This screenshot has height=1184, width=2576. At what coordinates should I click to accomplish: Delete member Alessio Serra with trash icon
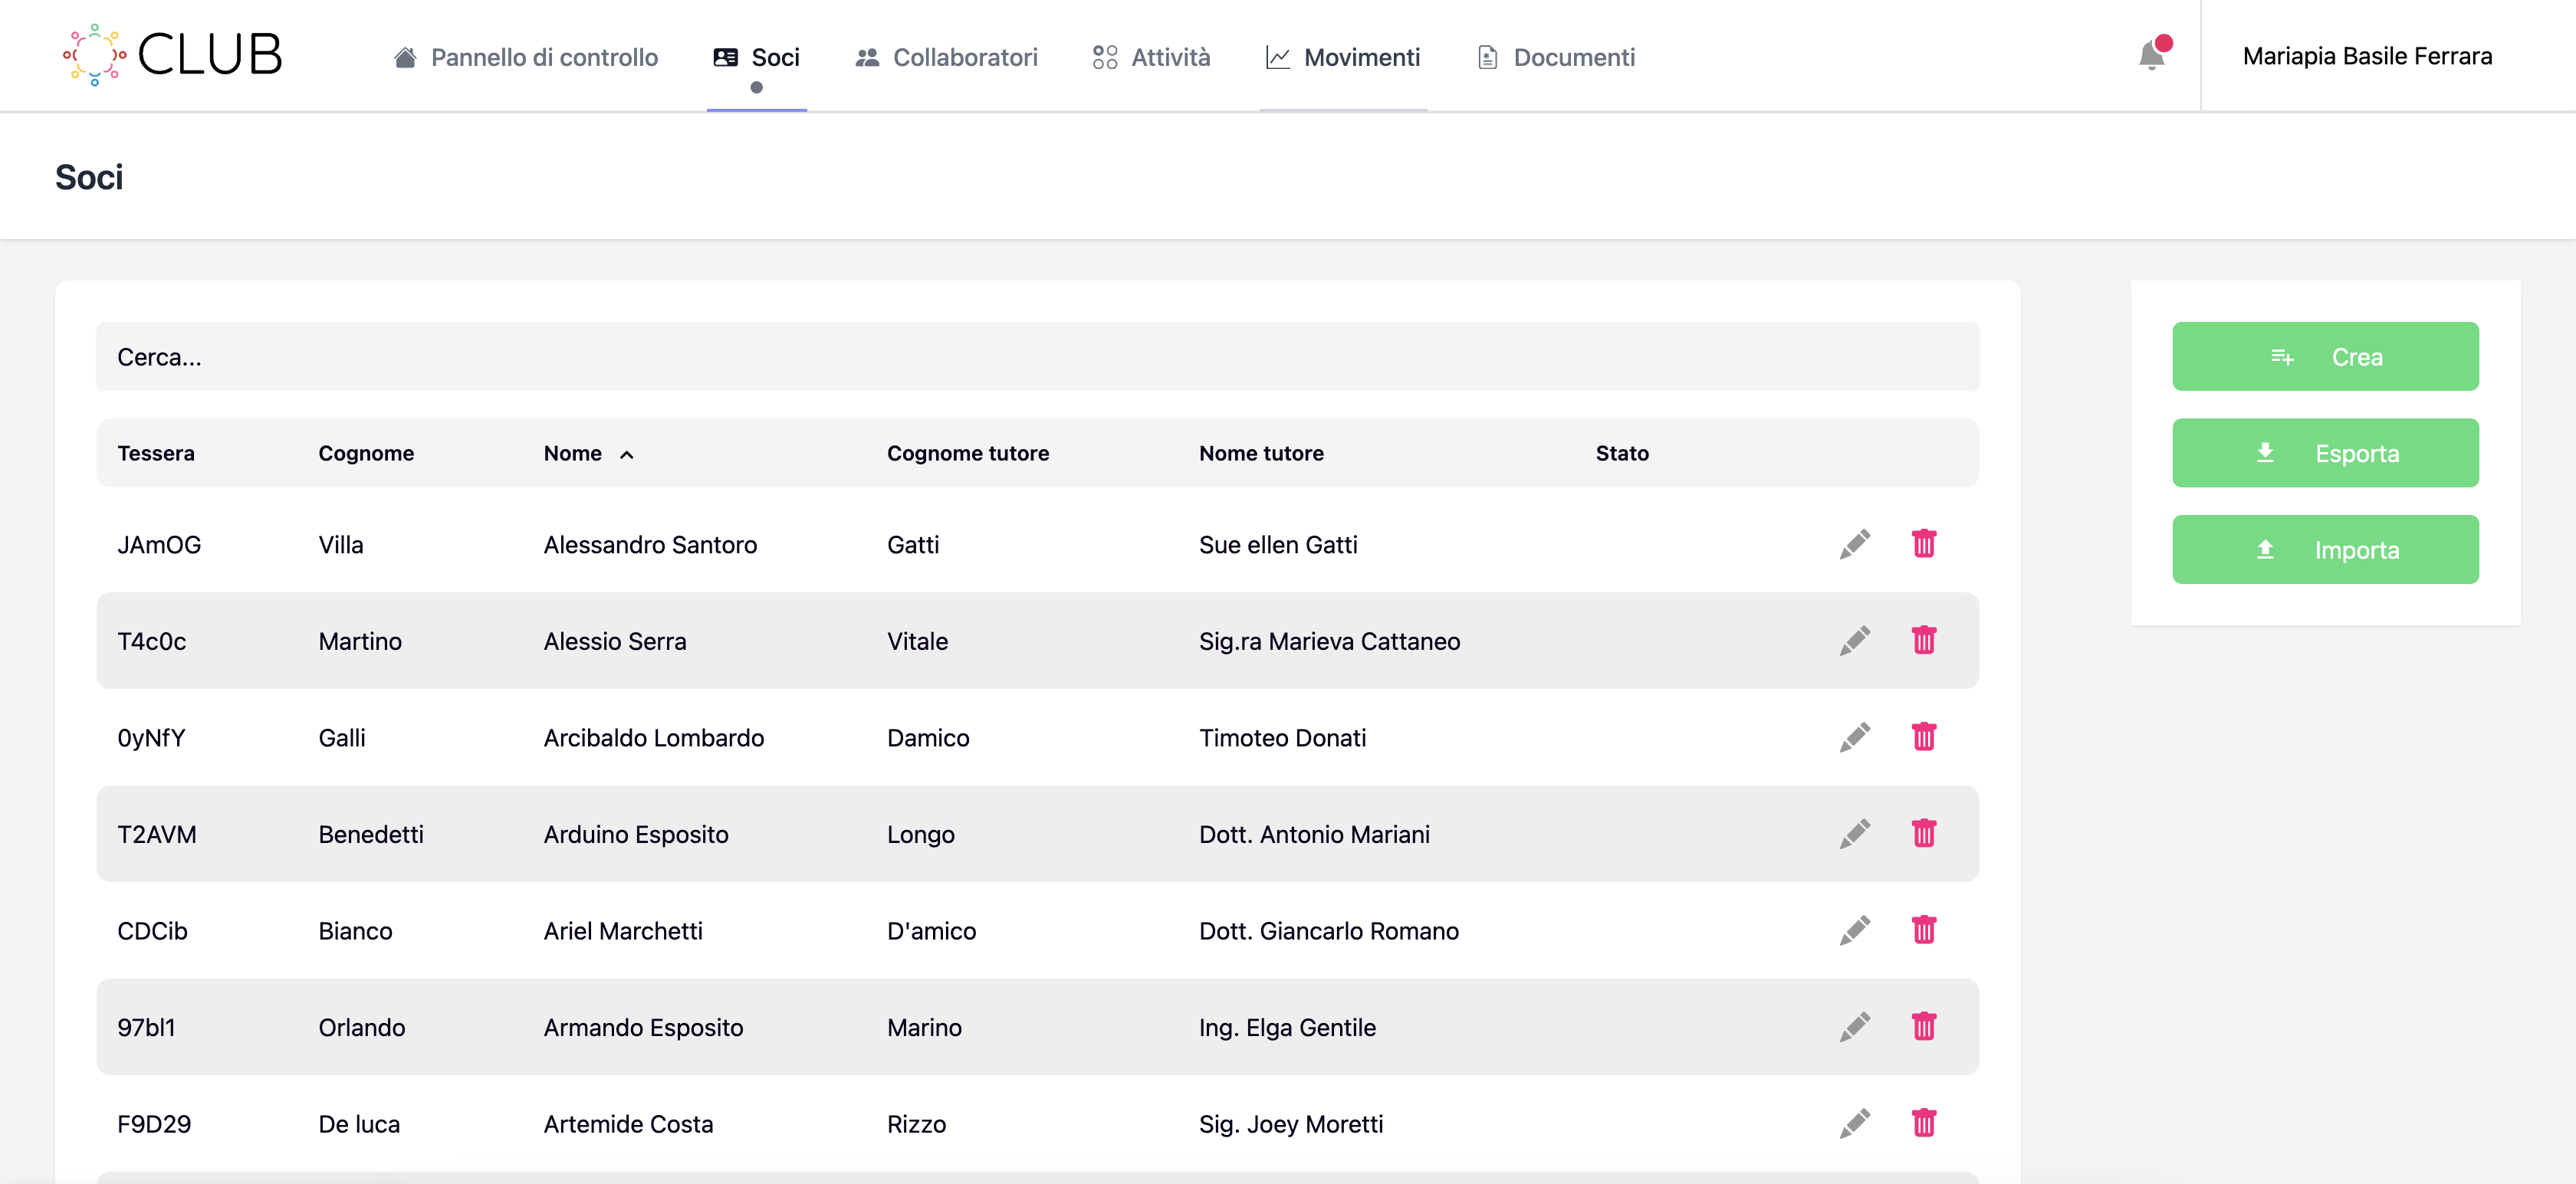(1924, 640)
